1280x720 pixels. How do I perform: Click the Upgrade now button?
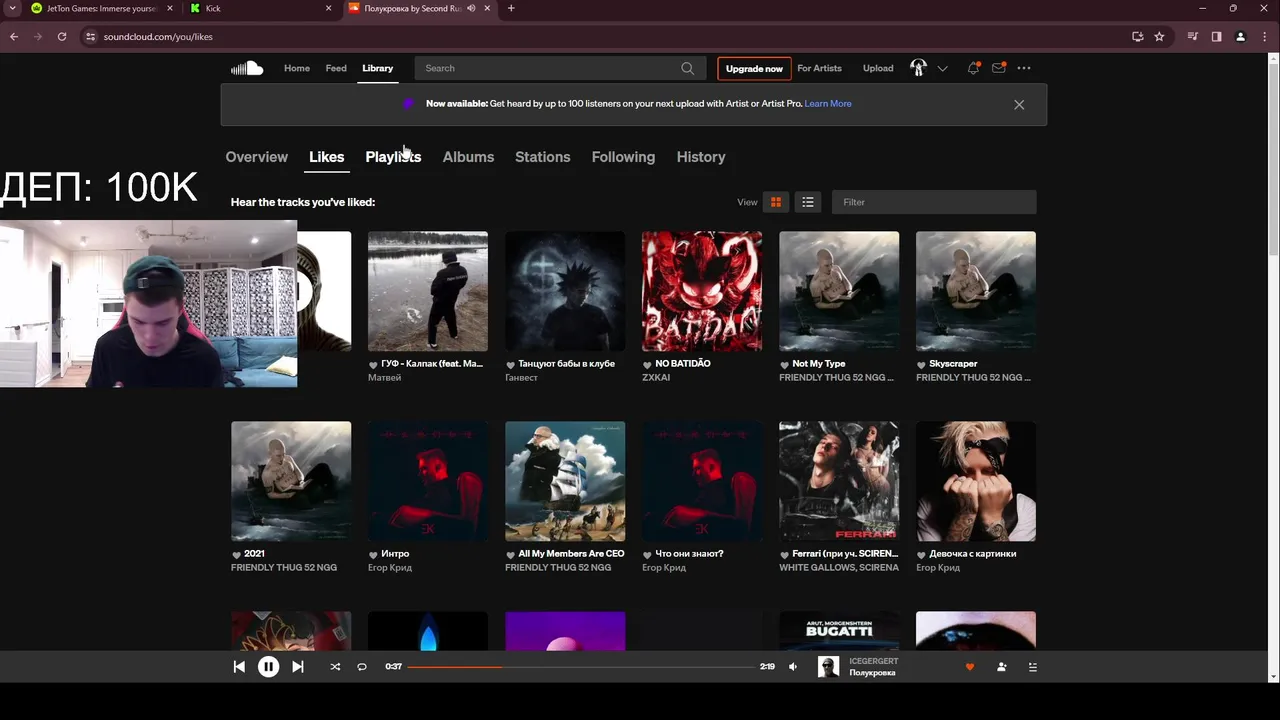754,69
